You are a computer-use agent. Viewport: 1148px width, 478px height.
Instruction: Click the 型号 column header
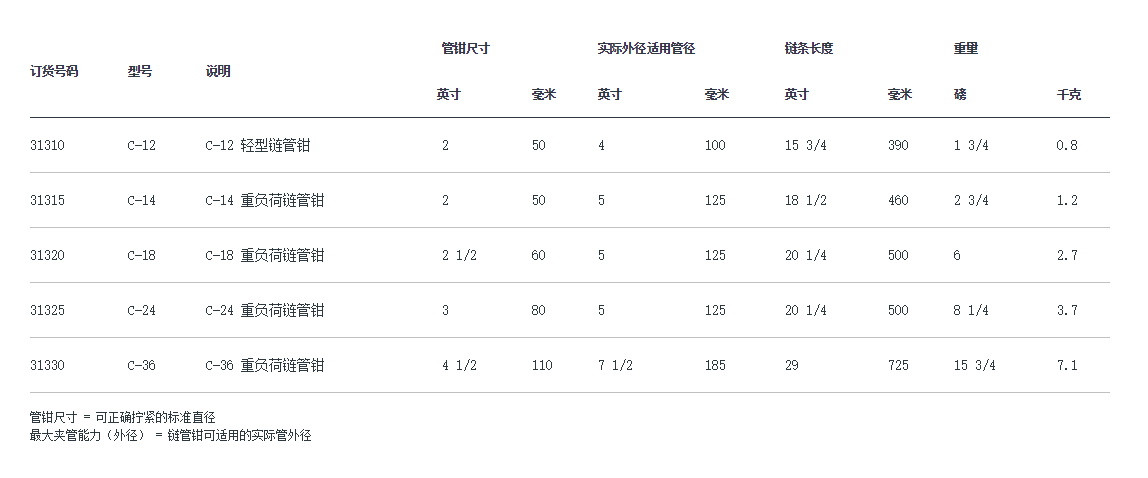(140, 72)
